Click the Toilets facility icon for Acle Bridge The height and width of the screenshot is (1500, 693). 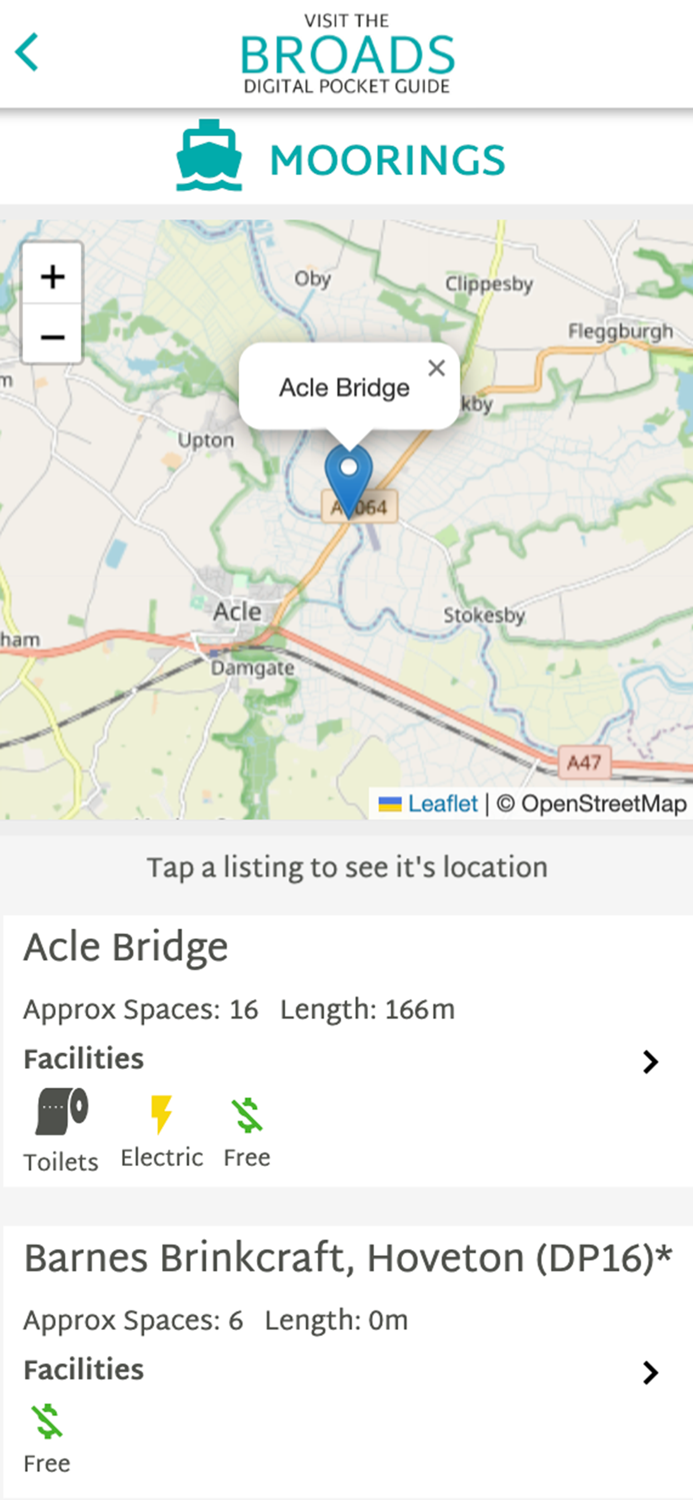coord(60,1110)
